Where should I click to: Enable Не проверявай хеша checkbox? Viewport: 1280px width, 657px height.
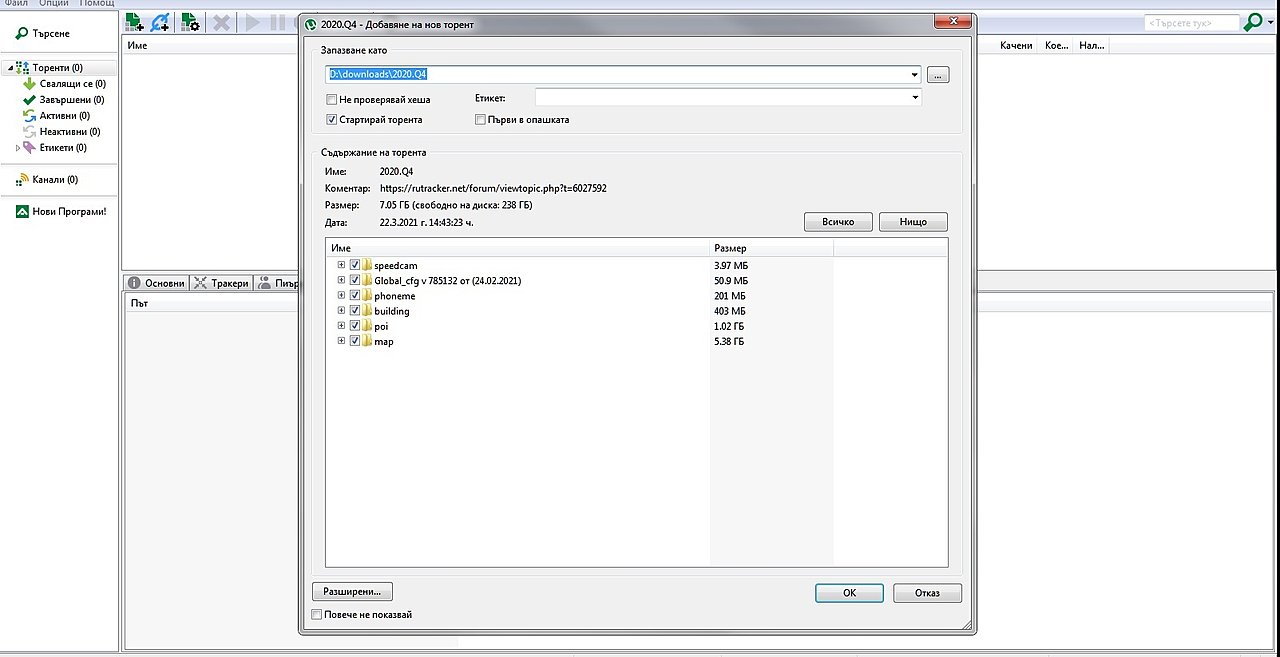332,100
